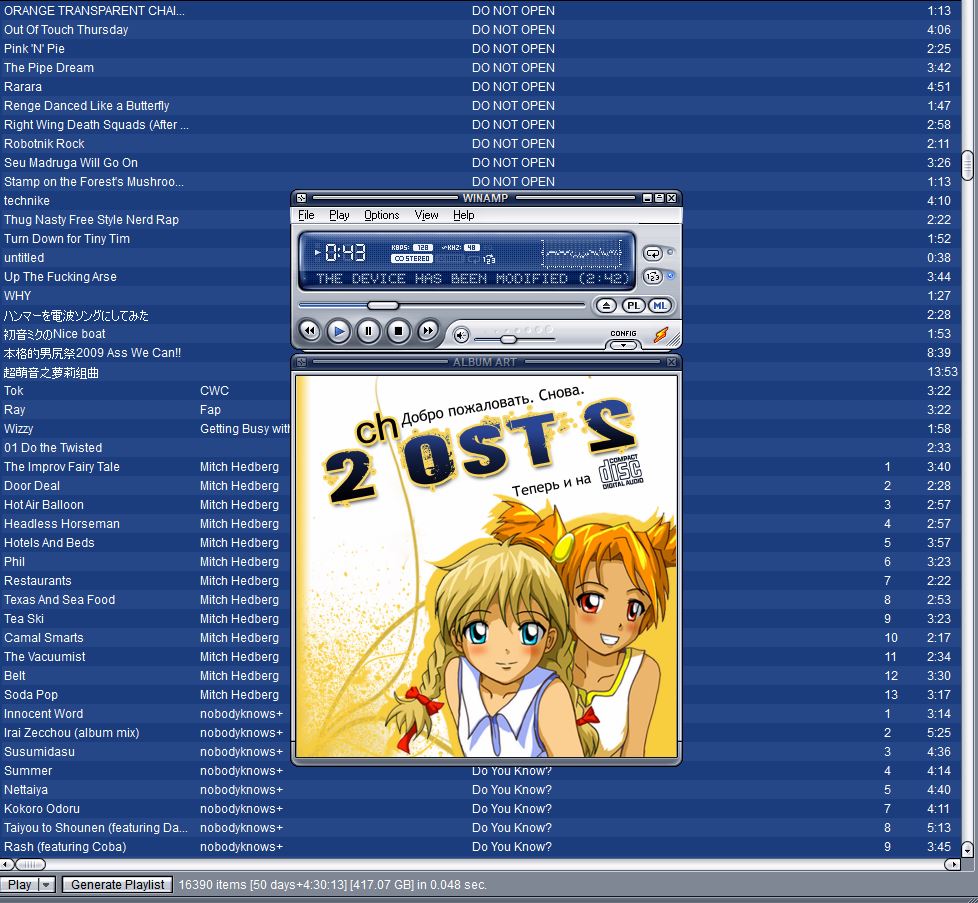Screen dimensions: 978x903
Task: Select track 'Turn Down for Tiny Tim'
Action: [67, 239]
